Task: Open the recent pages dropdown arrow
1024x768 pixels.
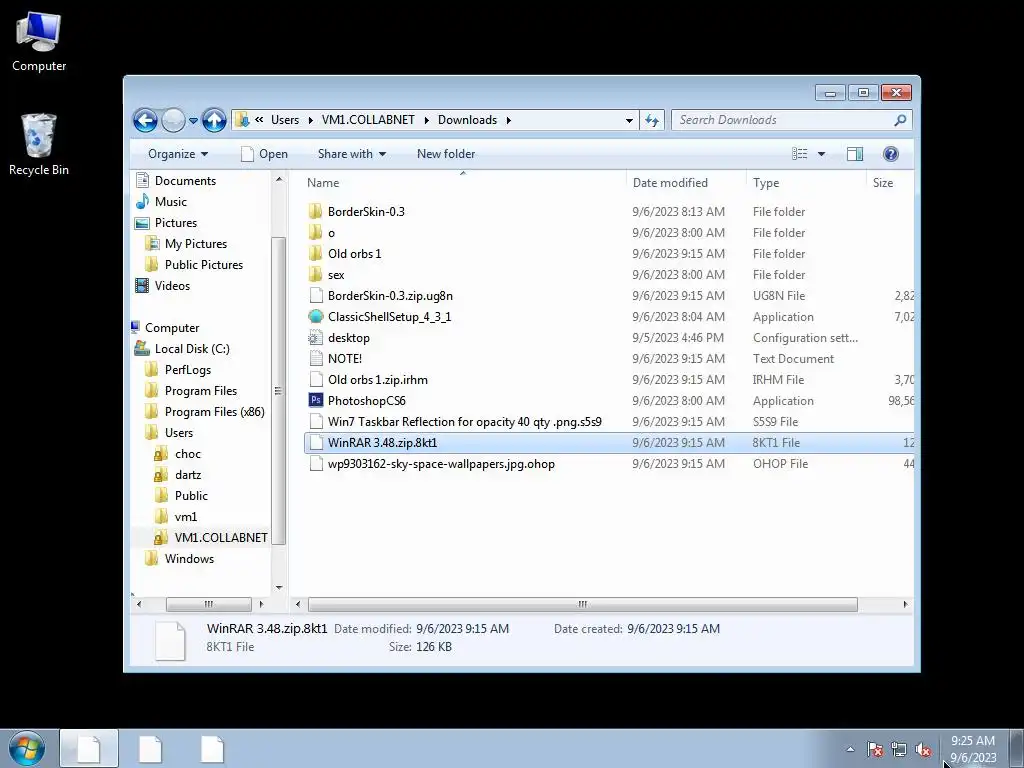Action: click(193, 120)
